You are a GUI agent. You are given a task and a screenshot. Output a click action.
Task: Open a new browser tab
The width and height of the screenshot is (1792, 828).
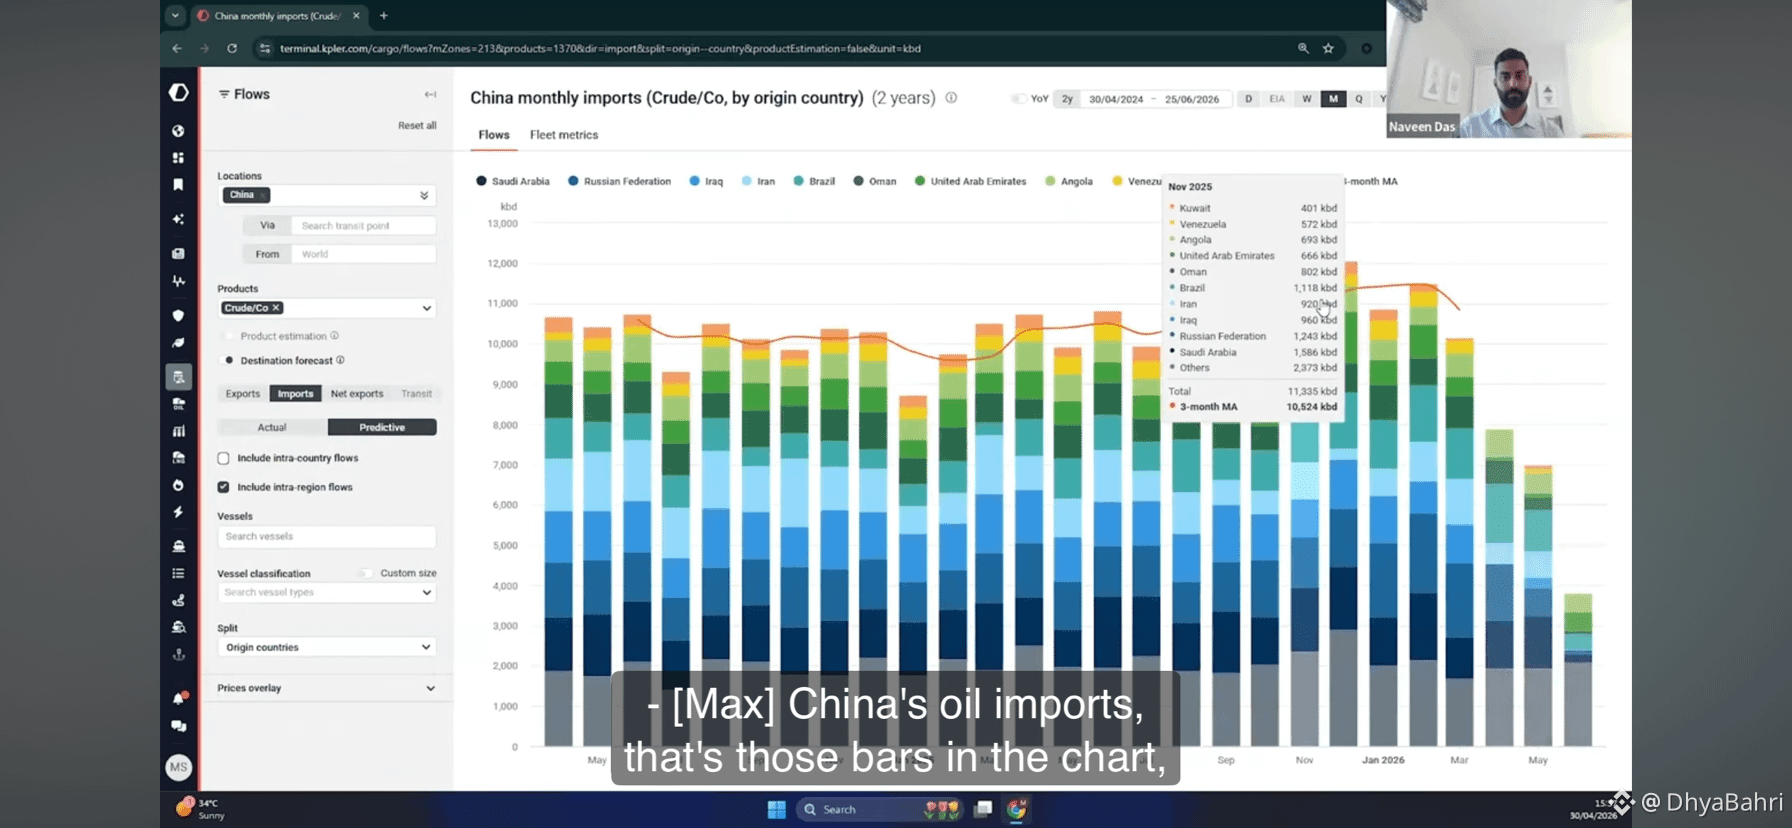tap(383, 15)
